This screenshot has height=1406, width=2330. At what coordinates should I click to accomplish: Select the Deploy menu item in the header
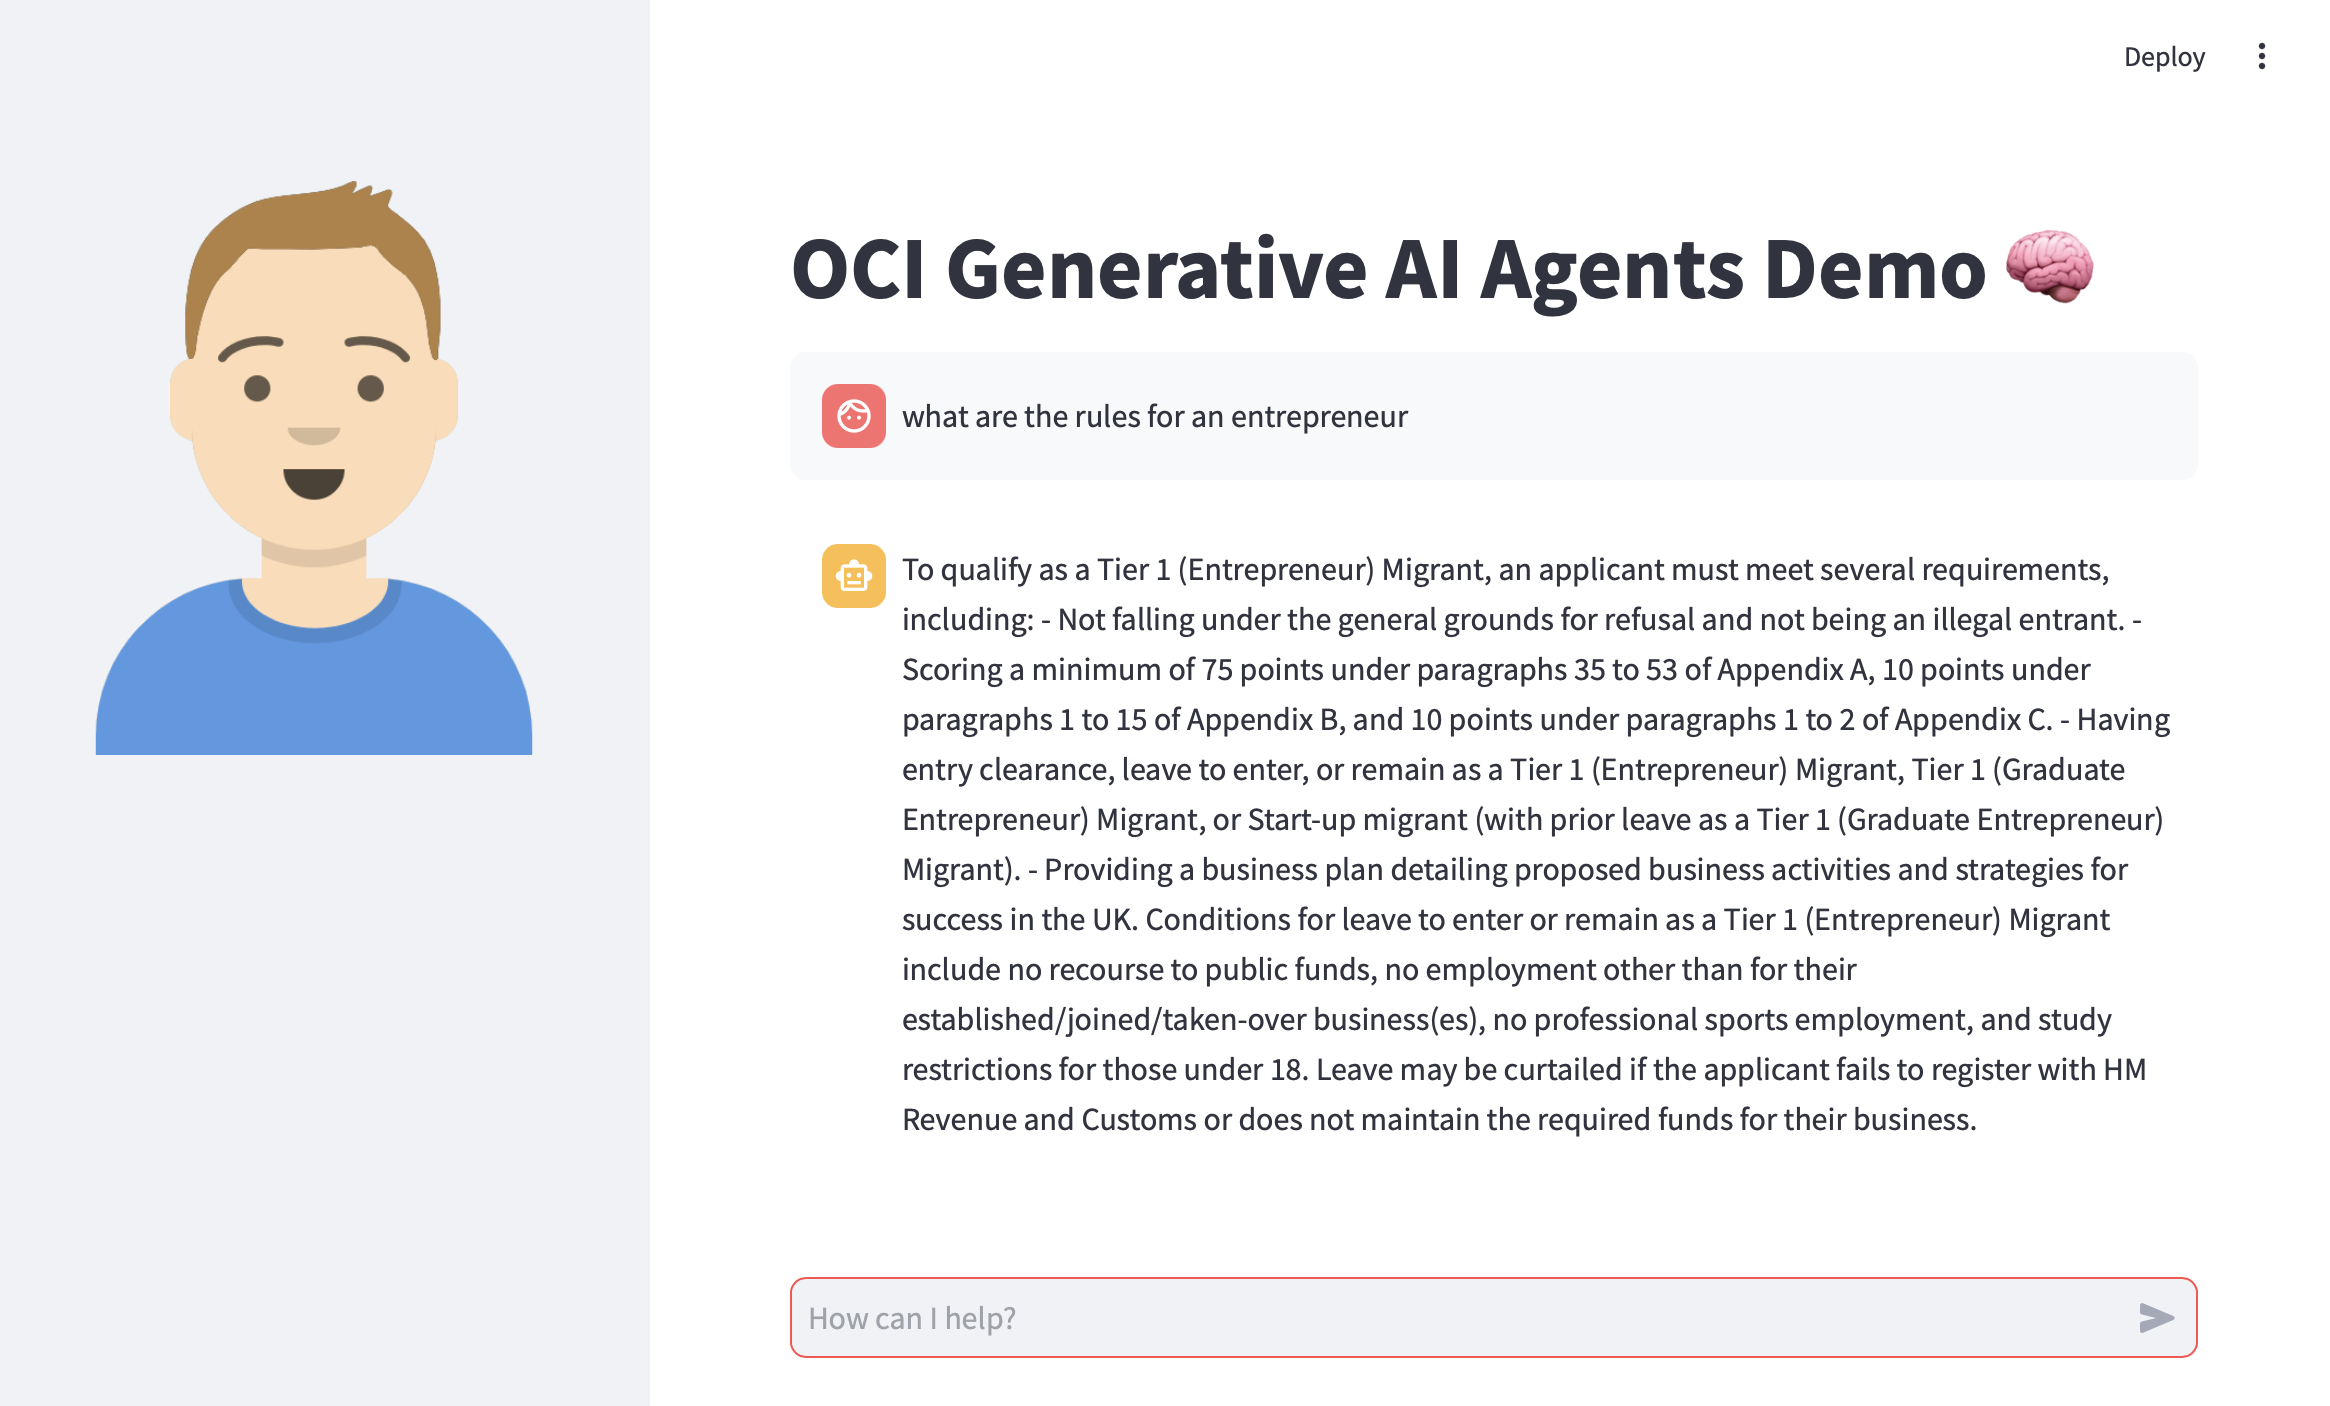pos(2165,57)
